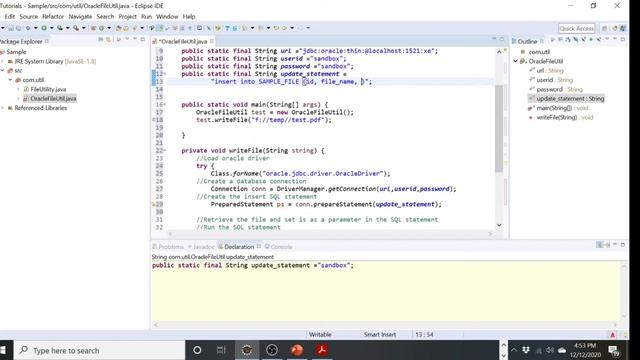The width and height of the screenshot is (640, 360).
Task: Open the Package Explorer View Menu dropdown
Action: [127, 40]
